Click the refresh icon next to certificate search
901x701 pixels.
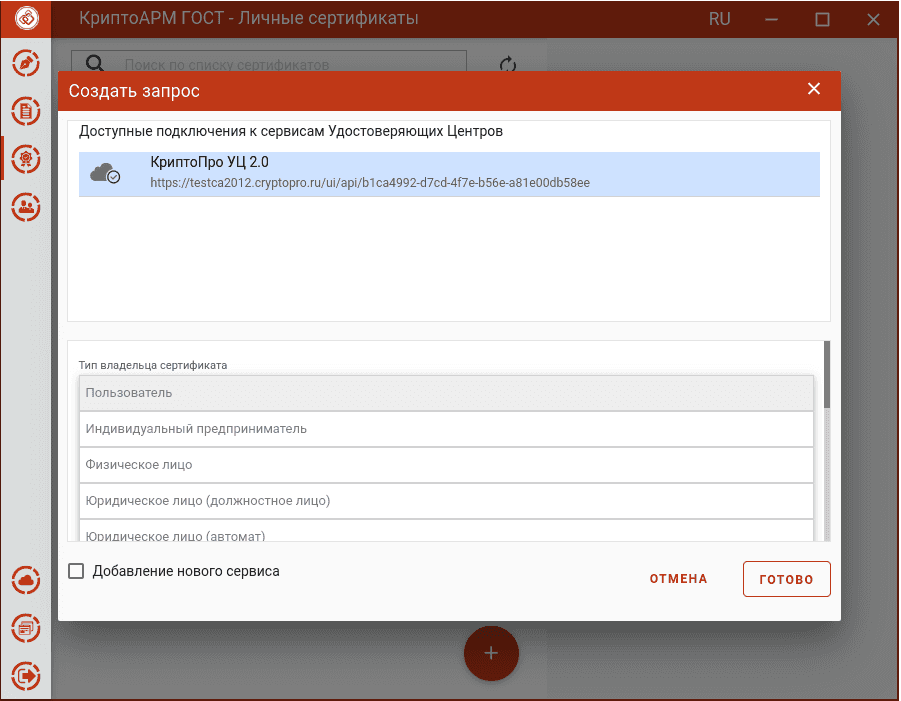(x=508, y=64)
